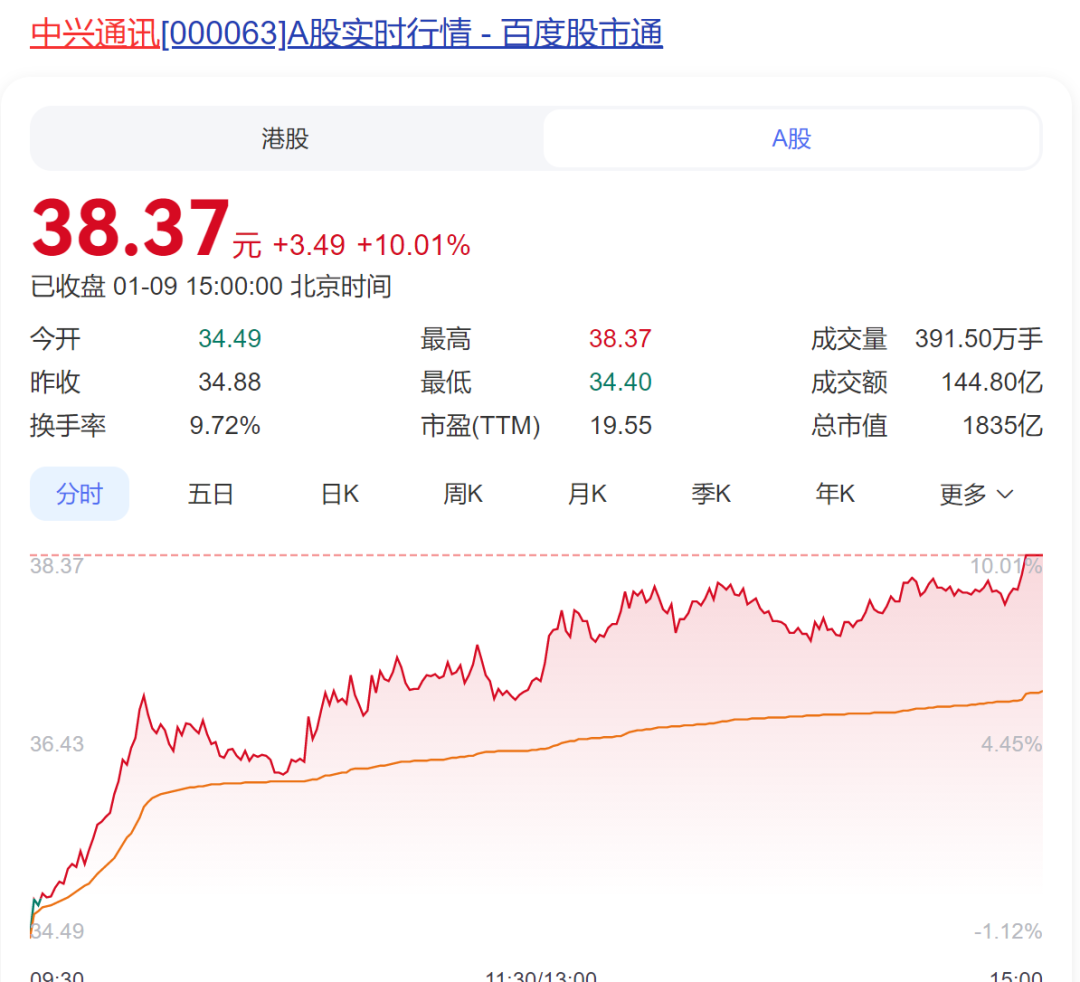
Task: Click the -1.12% axis label
Action: [1008, 931]
